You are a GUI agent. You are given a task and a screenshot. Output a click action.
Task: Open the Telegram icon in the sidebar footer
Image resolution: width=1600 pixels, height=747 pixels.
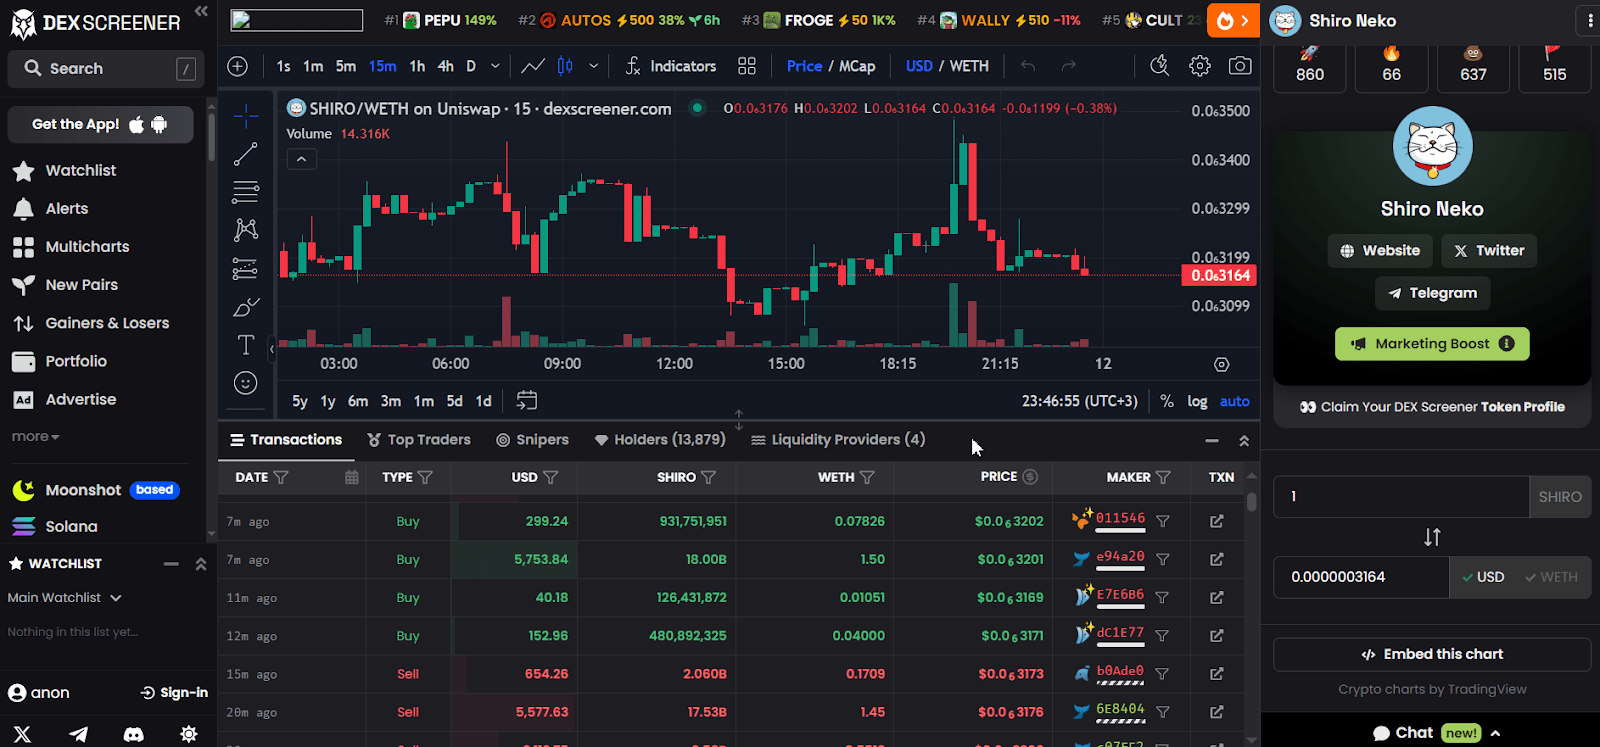point(78,734)
